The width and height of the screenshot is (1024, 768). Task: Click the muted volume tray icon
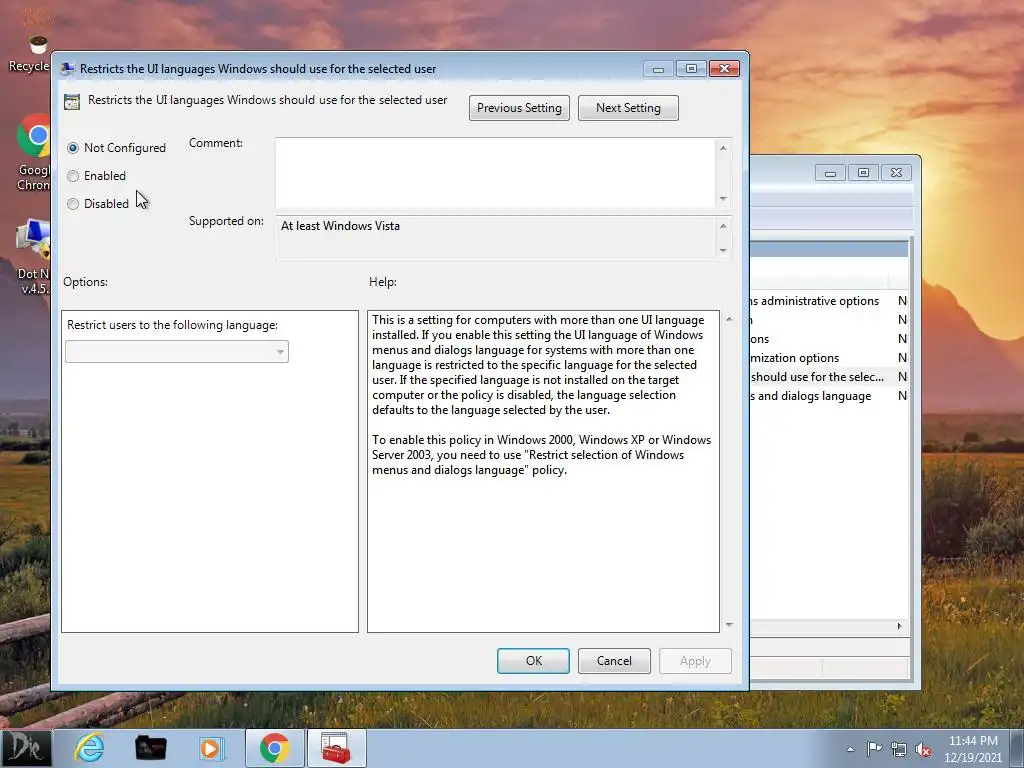pyautogui.click(x=923, y=749)
